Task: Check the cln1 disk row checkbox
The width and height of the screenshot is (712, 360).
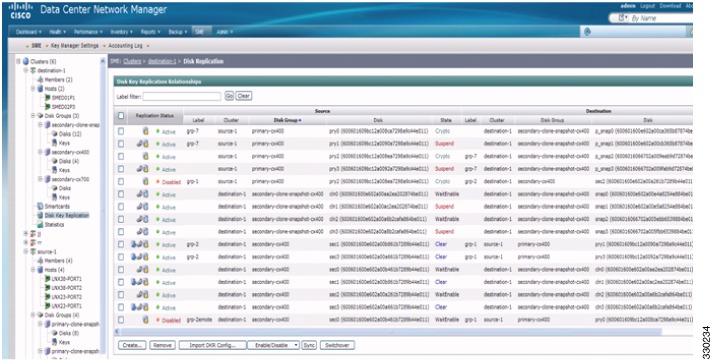Action: click(x=121, y=207)
